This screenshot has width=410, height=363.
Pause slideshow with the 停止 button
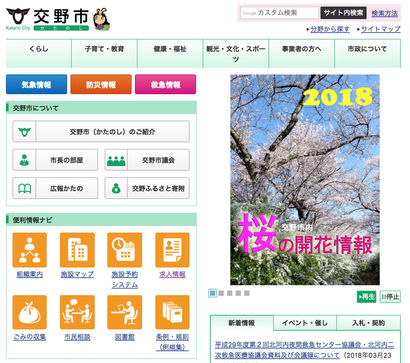click(x=390, y=297)
